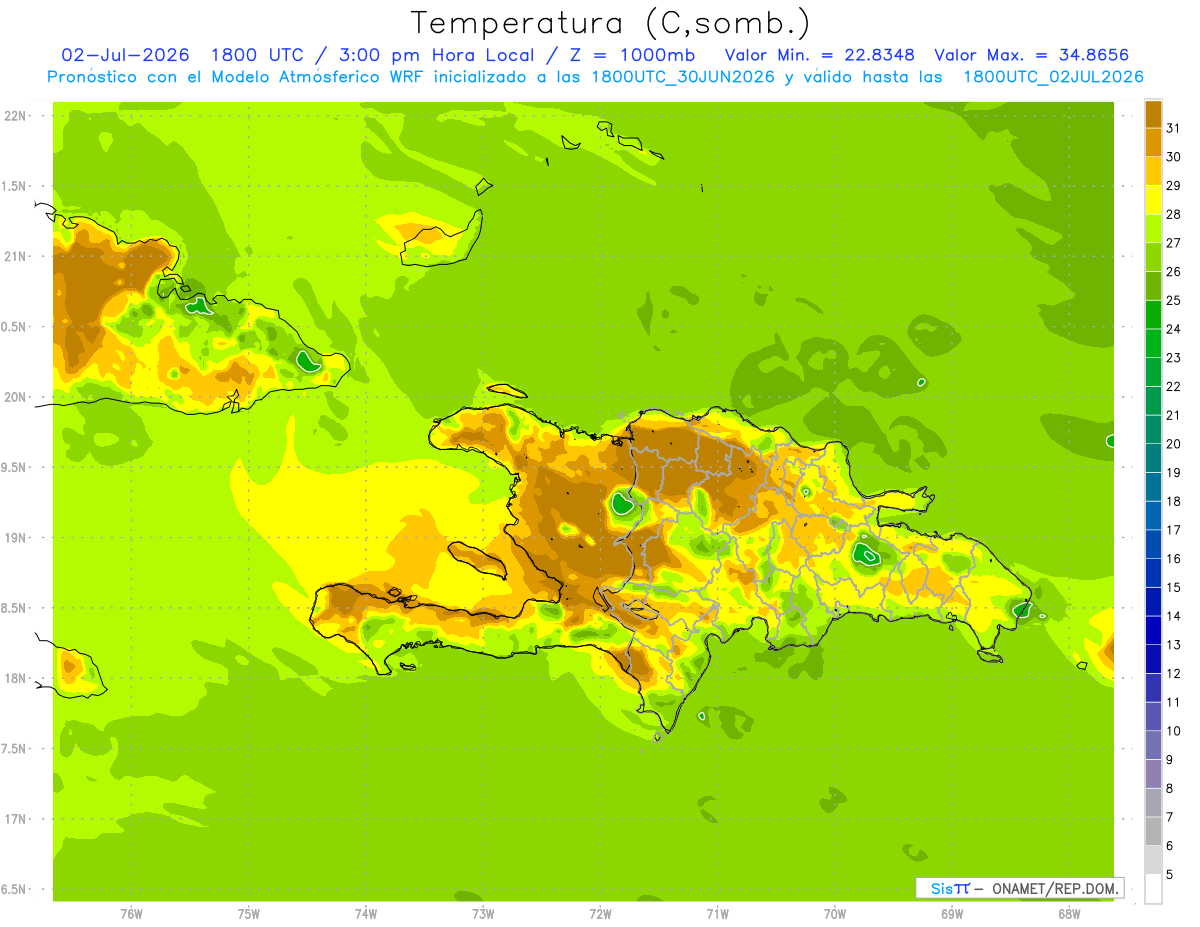The height and width of the screenshot is (927, 1200).
Task: Click the colorbar label "5"
Action: [1170, 874]
